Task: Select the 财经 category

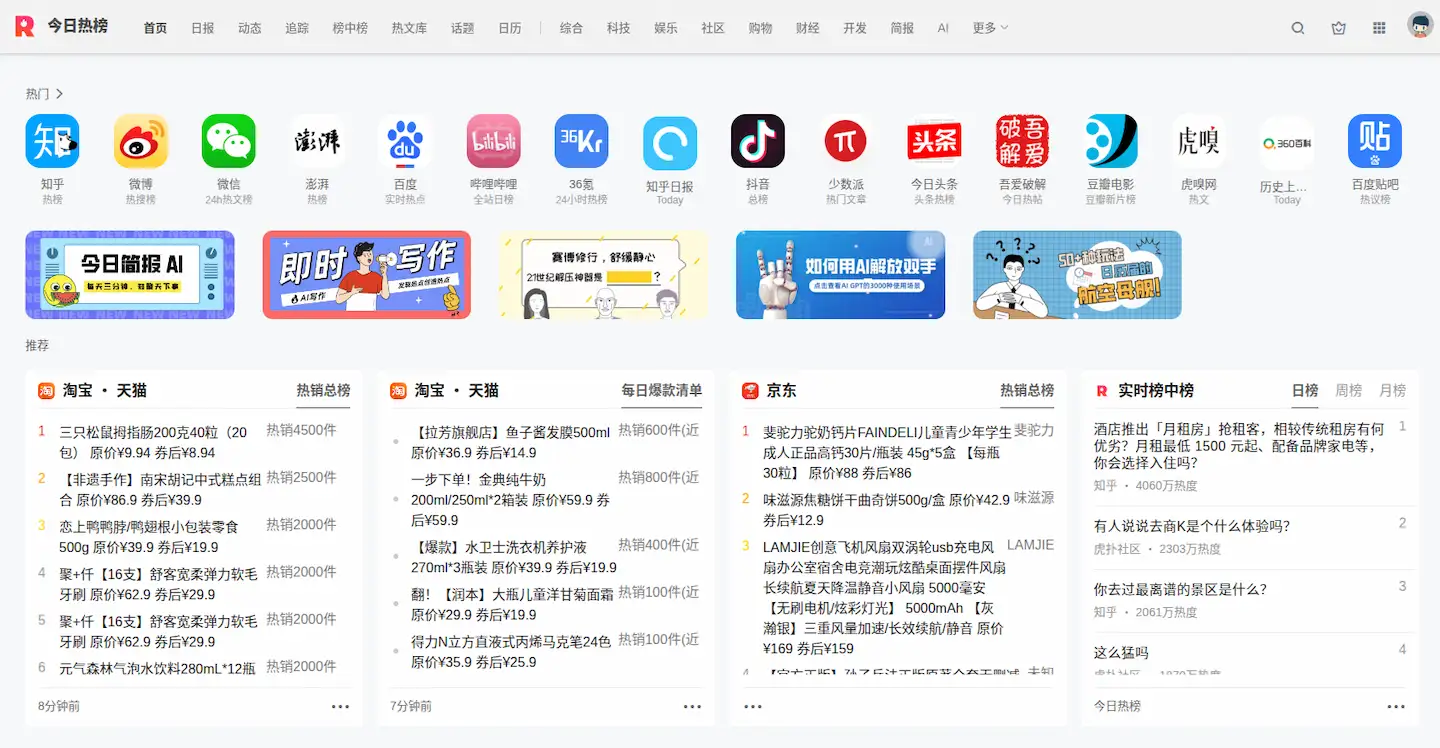Action: (x=808, y=28)
